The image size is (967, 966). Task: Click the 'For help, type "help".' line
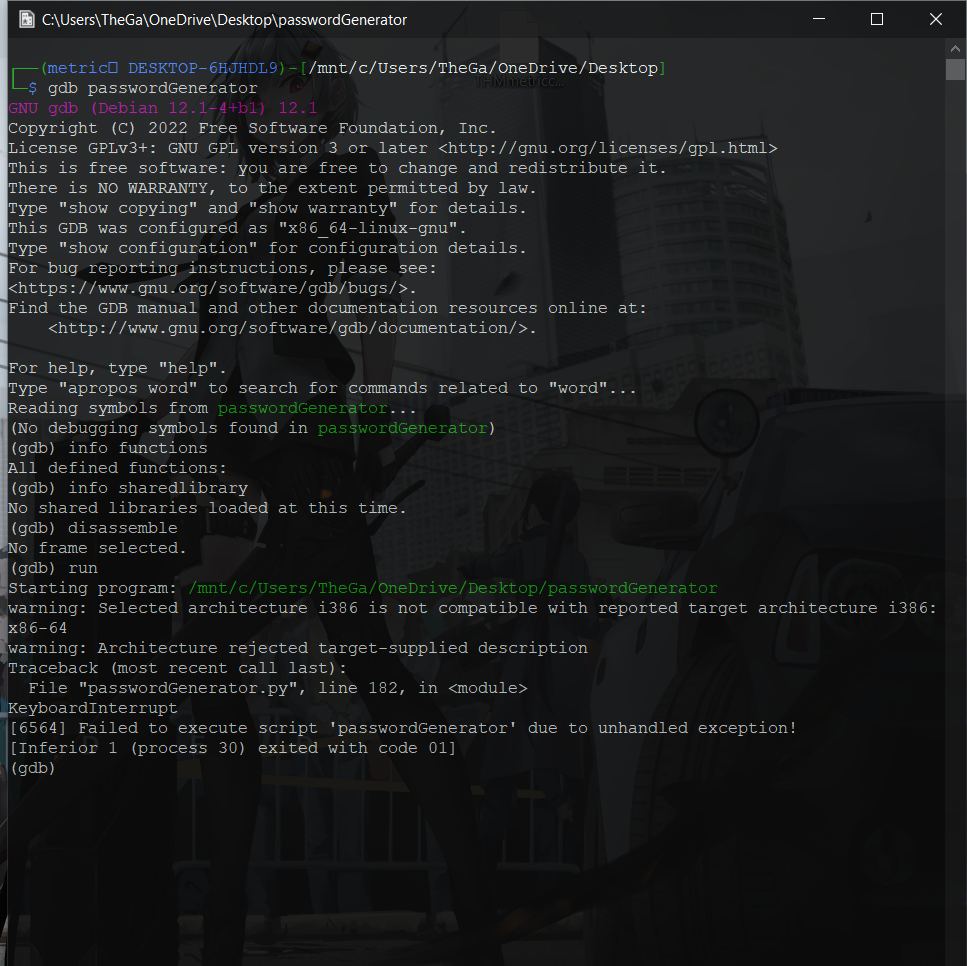[x=117, y=368]
